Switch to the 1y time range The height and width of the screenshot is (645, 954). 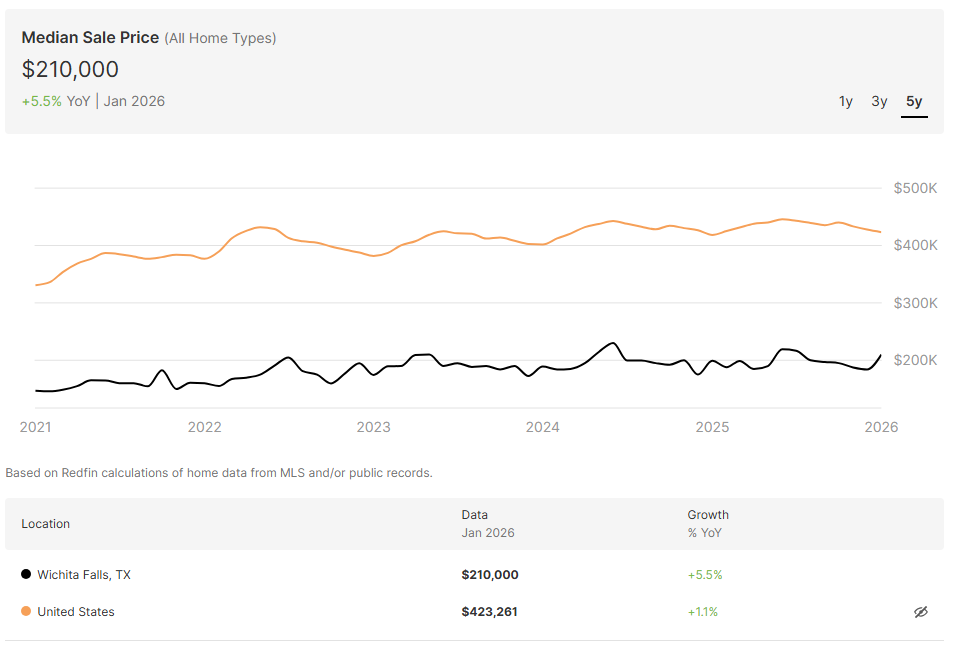point(845,101)
